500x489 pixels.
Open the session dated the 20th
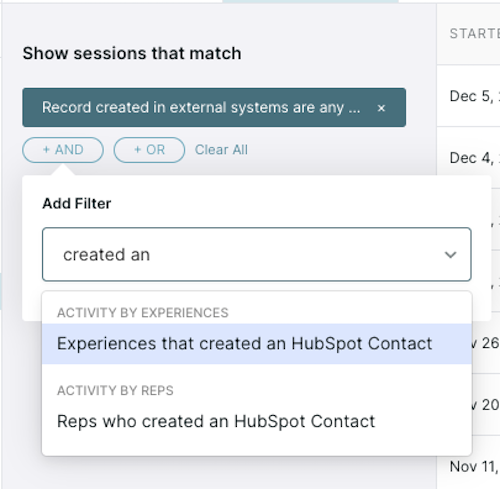click(486, 405)
